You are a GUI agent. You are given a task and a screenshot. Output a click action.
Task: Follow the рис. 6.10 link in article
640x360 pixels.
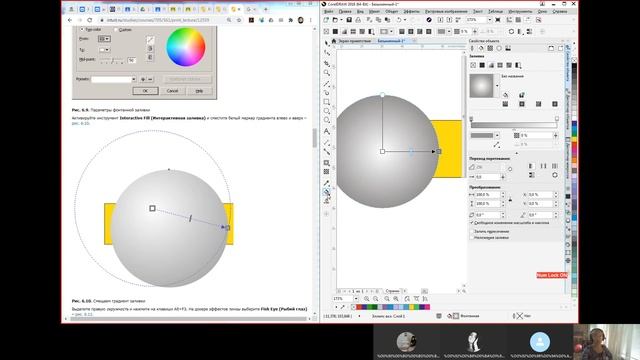click(80, 123)
